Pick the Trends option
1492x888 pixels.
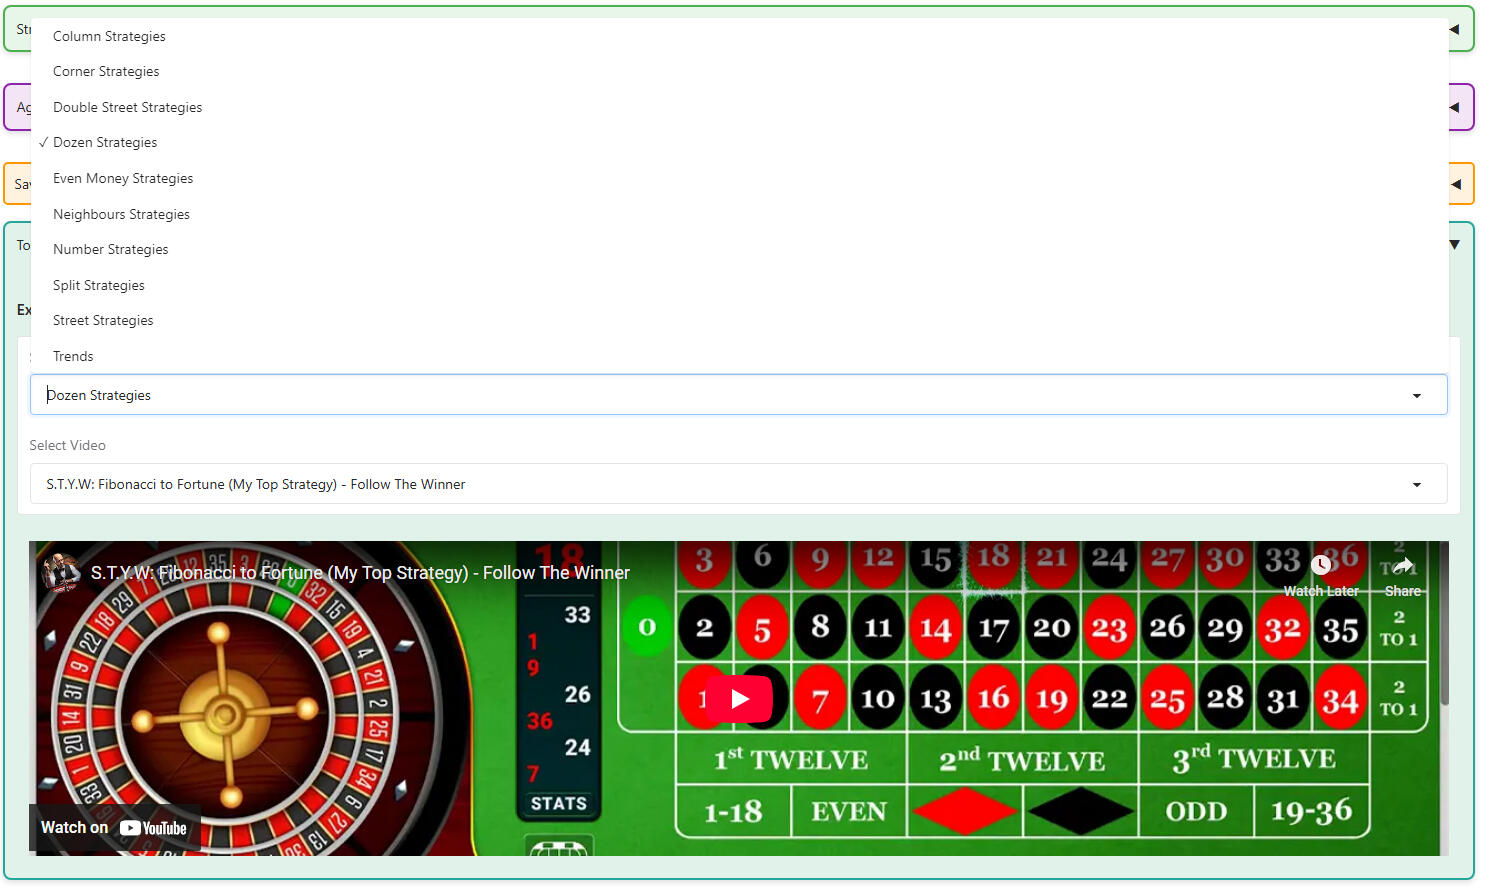tap(73, 357)
